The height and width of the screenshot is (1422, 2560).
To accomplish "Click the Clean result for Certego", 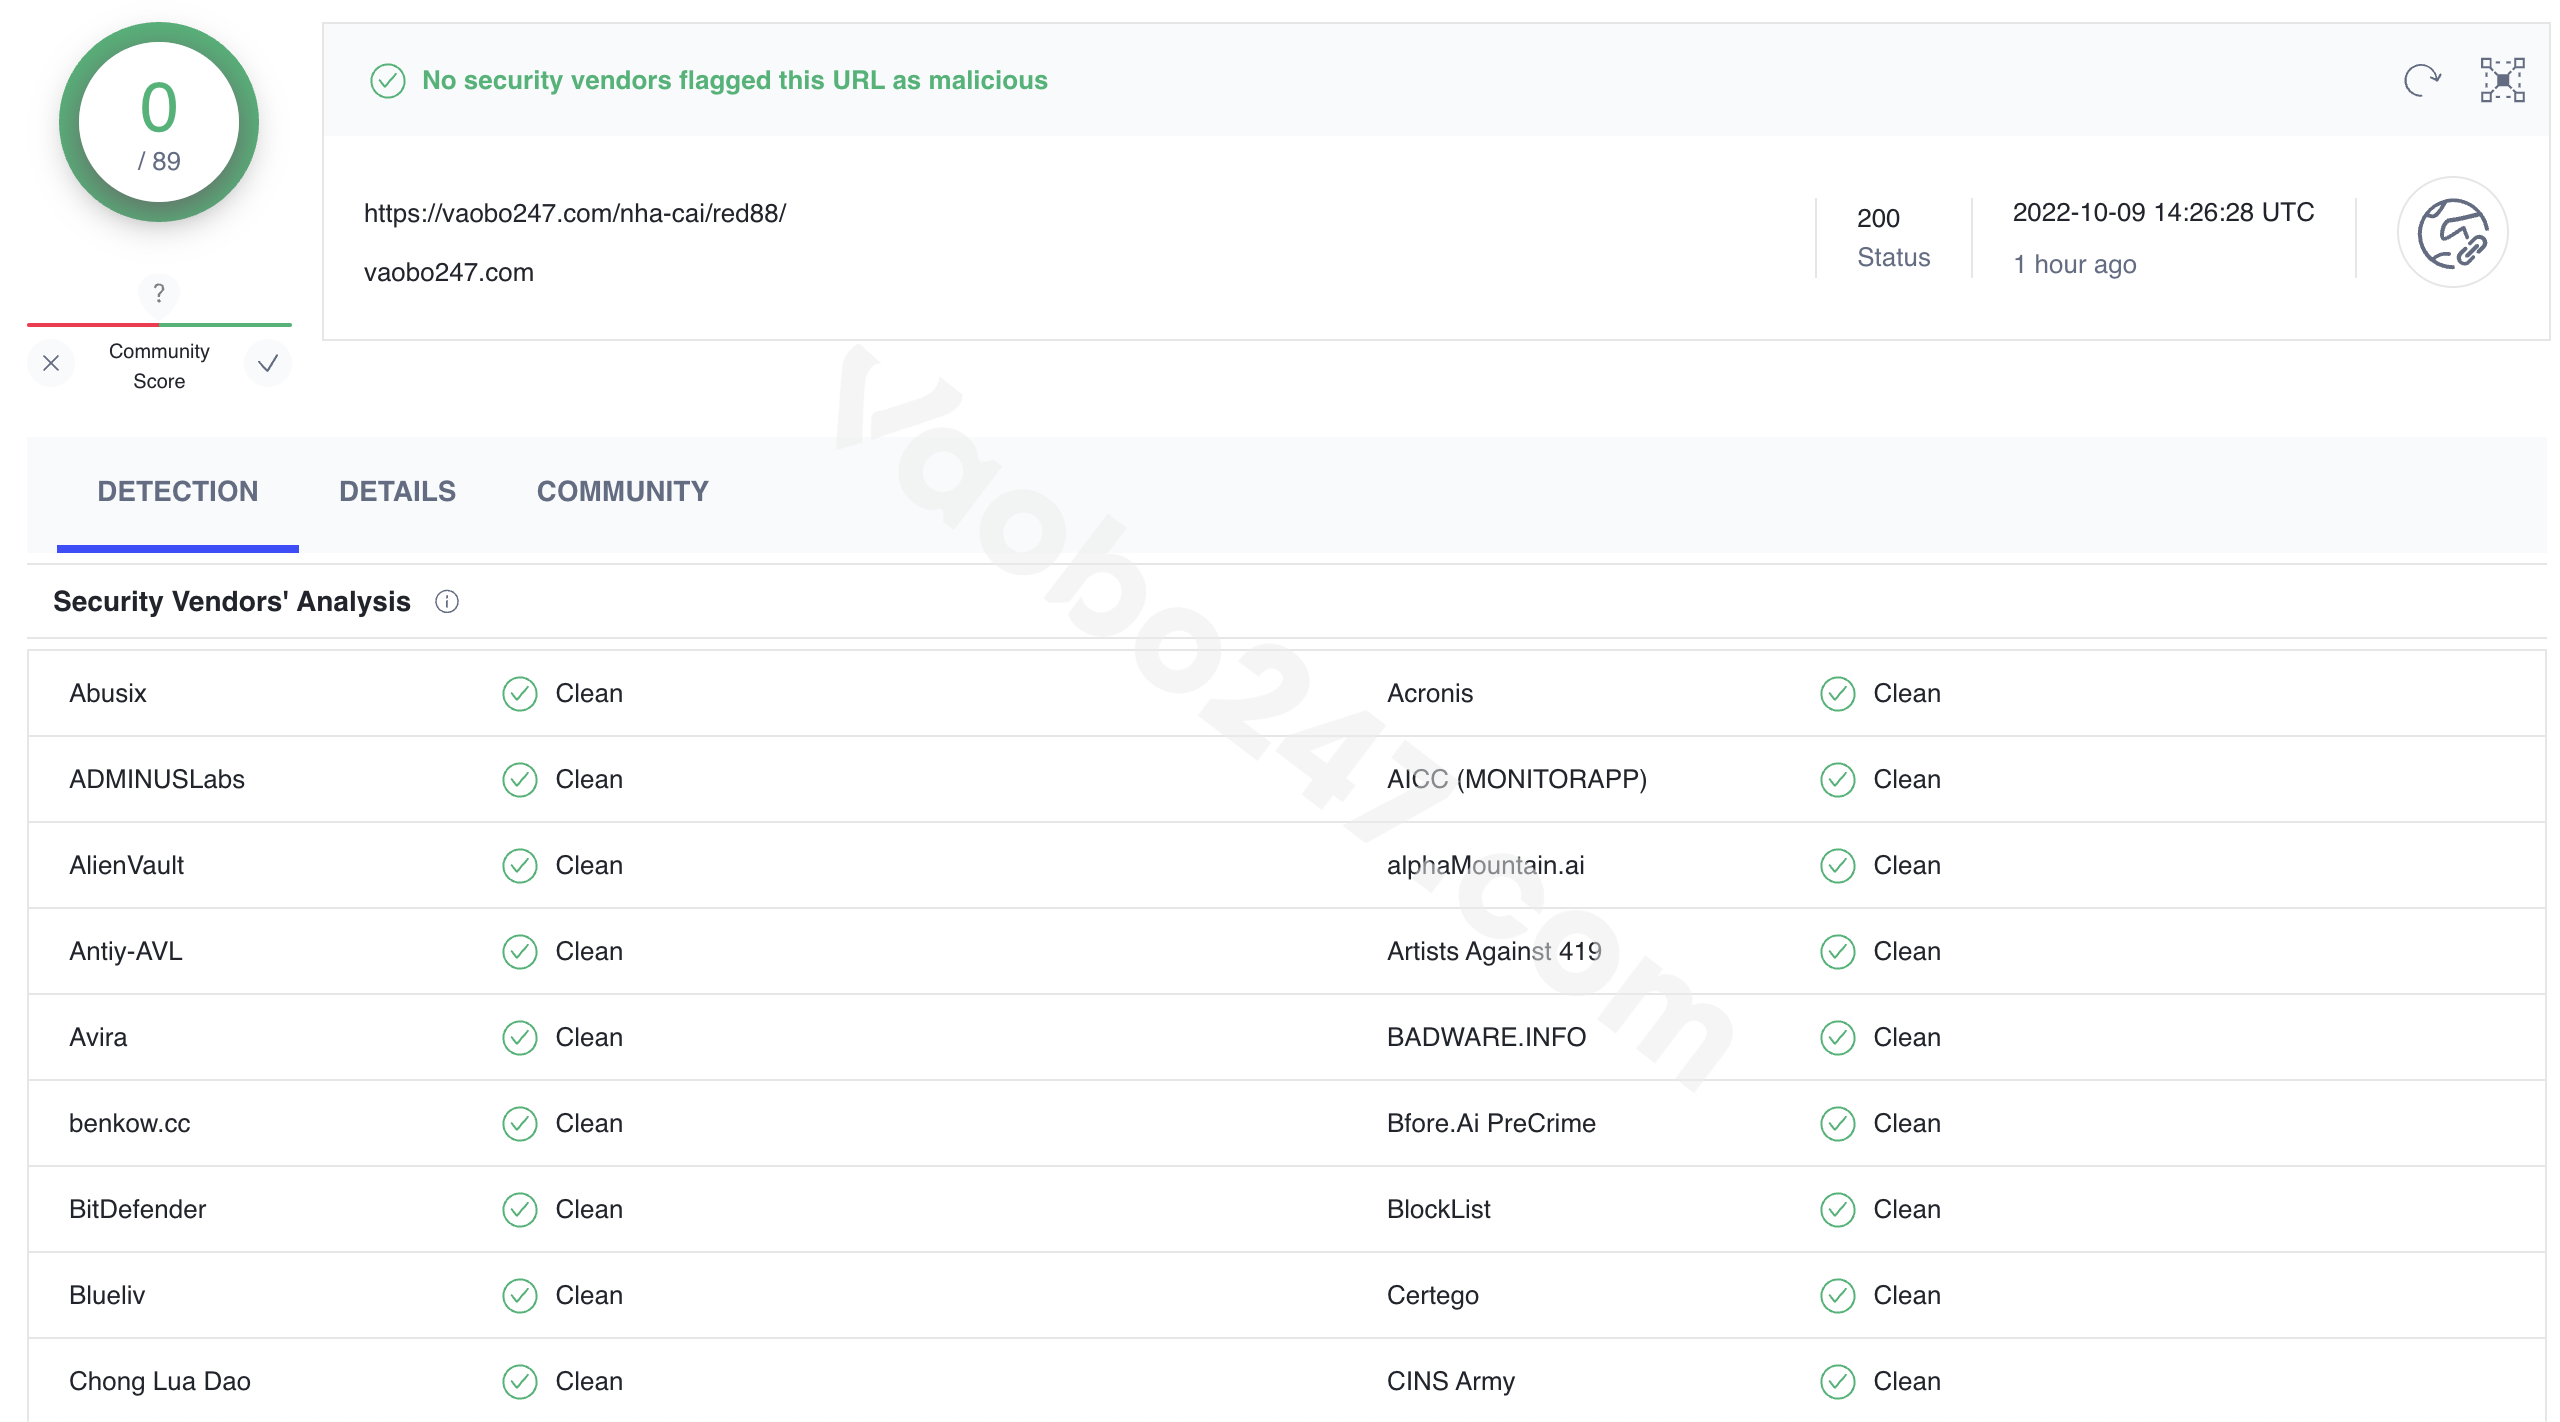I will pos(1907,1295).
